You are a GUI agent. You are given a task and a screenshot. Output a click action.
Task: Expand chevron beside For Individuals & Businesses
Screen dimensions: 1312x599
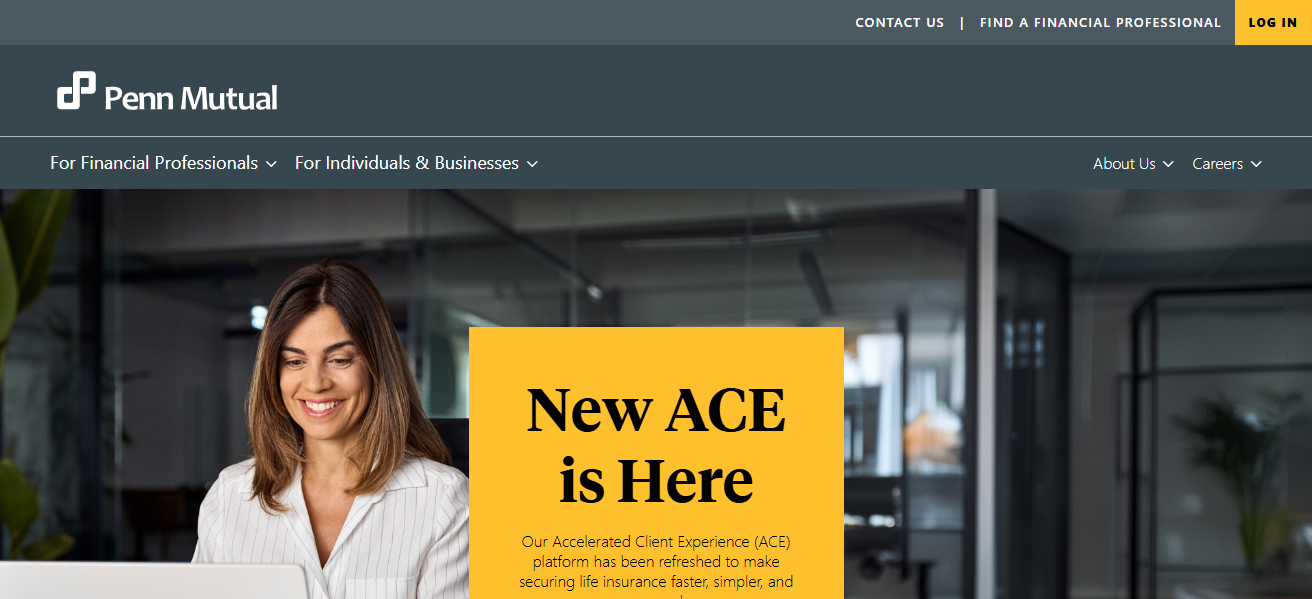(532, 164)
